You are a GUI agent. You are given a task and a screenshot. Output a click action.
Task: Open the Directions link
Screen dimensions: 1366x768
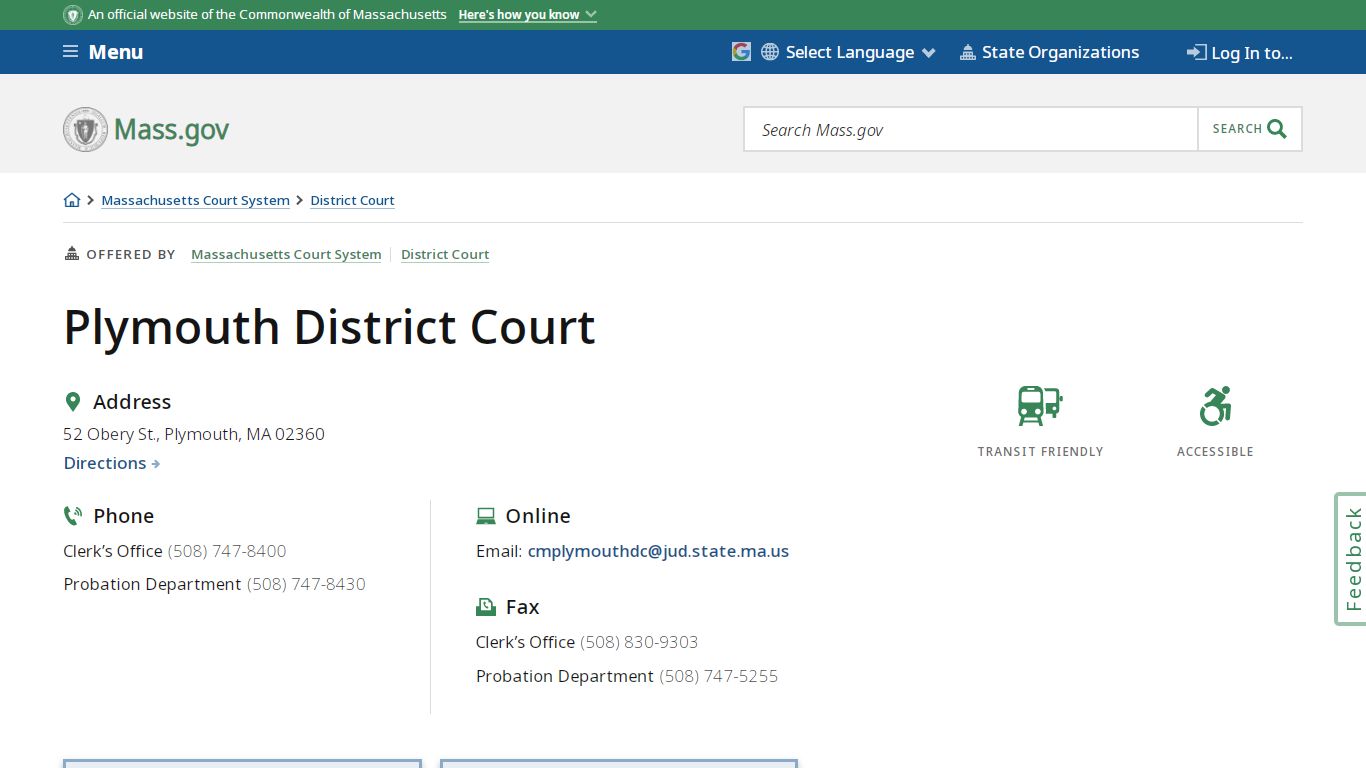click(112, 463)
